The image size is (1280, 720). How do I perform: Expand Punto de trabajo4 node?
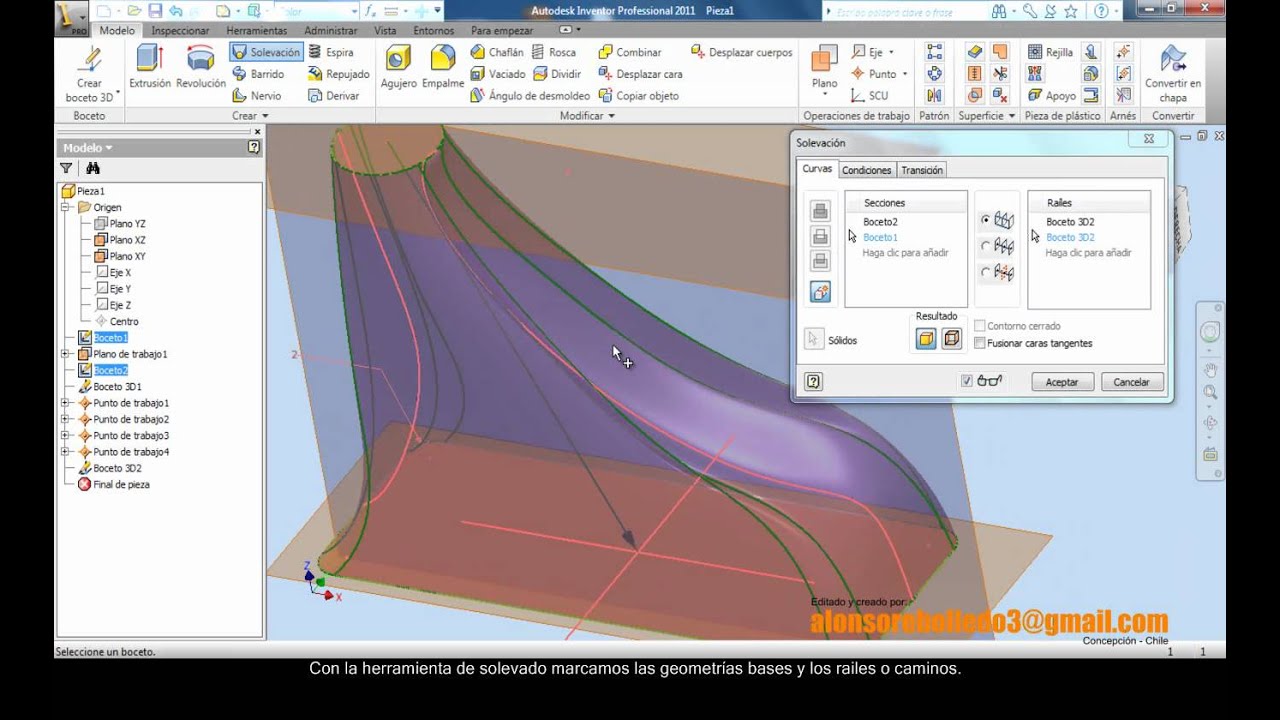(x=65, y=452)
